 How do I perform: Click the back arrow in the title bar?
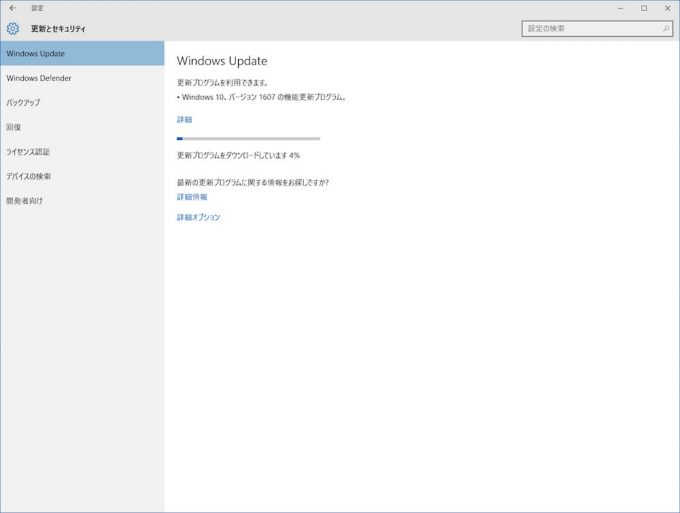point(13,8)
